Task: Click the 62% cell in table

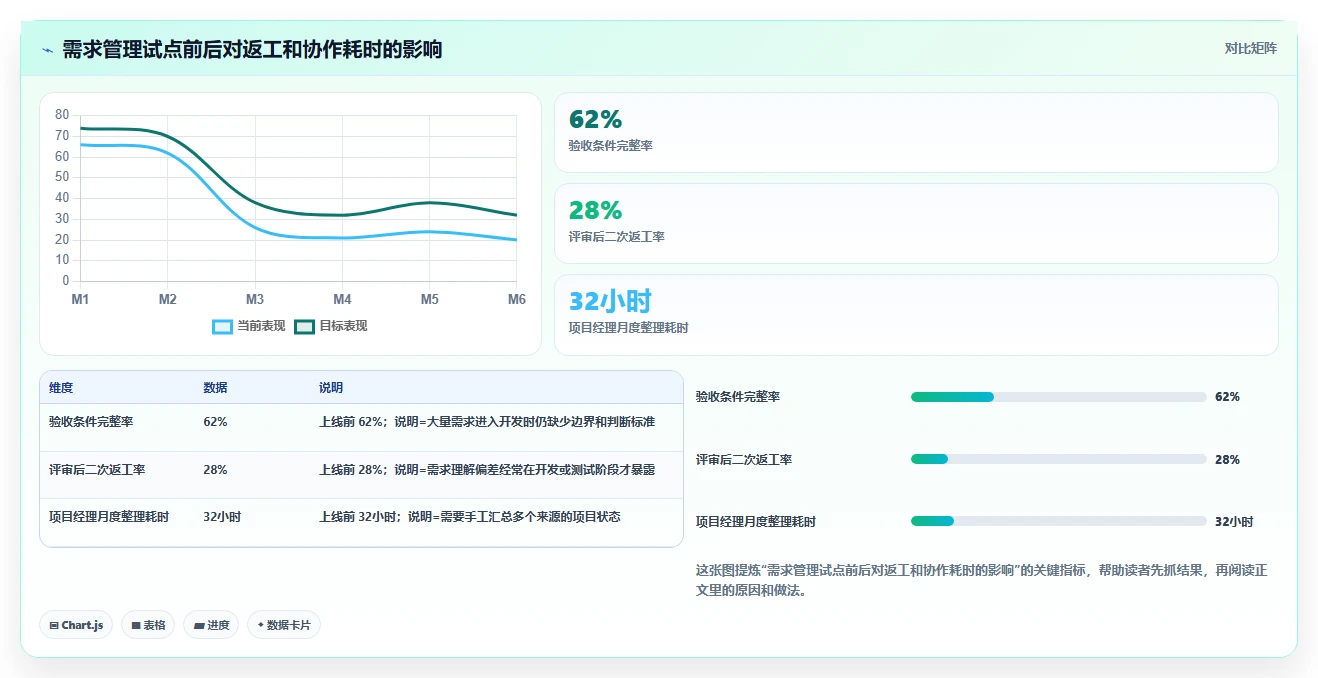Action: pyautogui.click(x=215, y=422)
